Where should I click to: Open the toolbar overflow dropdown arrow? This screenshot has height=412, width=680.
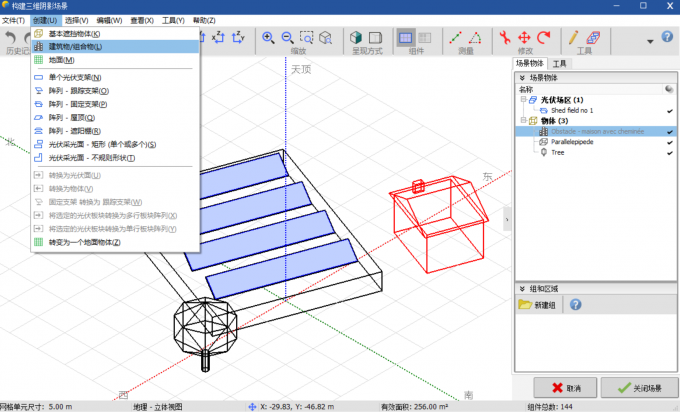pyautogui.click(x=651, y=40)
